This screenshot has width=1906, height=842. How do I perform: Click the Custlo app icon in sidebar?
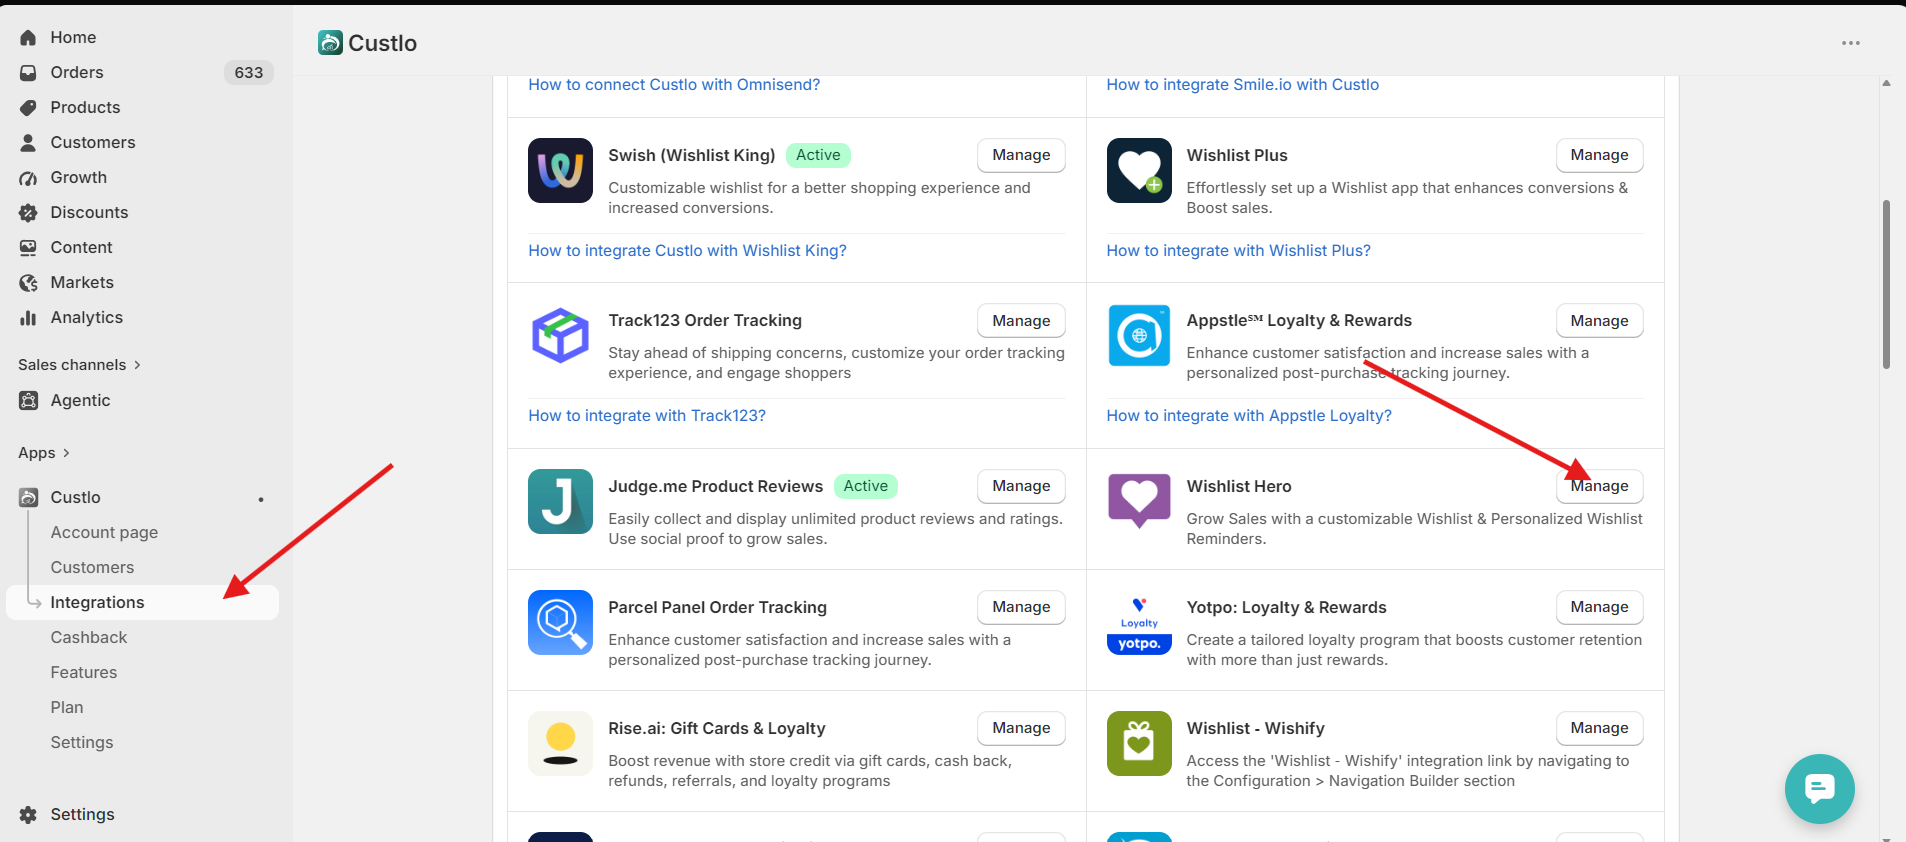click(28, 497)
